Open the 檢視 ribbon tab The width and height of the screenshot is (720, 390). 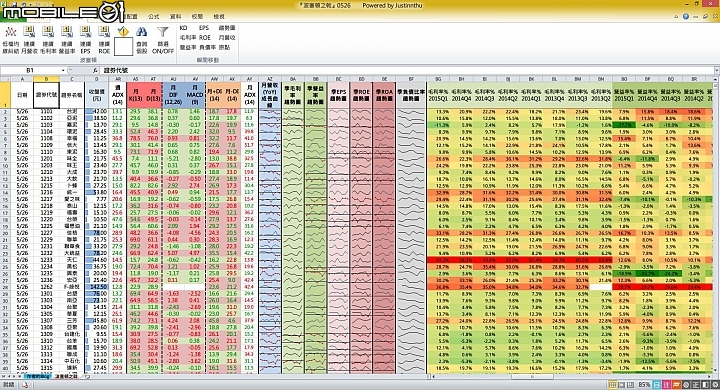pyautogui.click(x=219, y=17)
